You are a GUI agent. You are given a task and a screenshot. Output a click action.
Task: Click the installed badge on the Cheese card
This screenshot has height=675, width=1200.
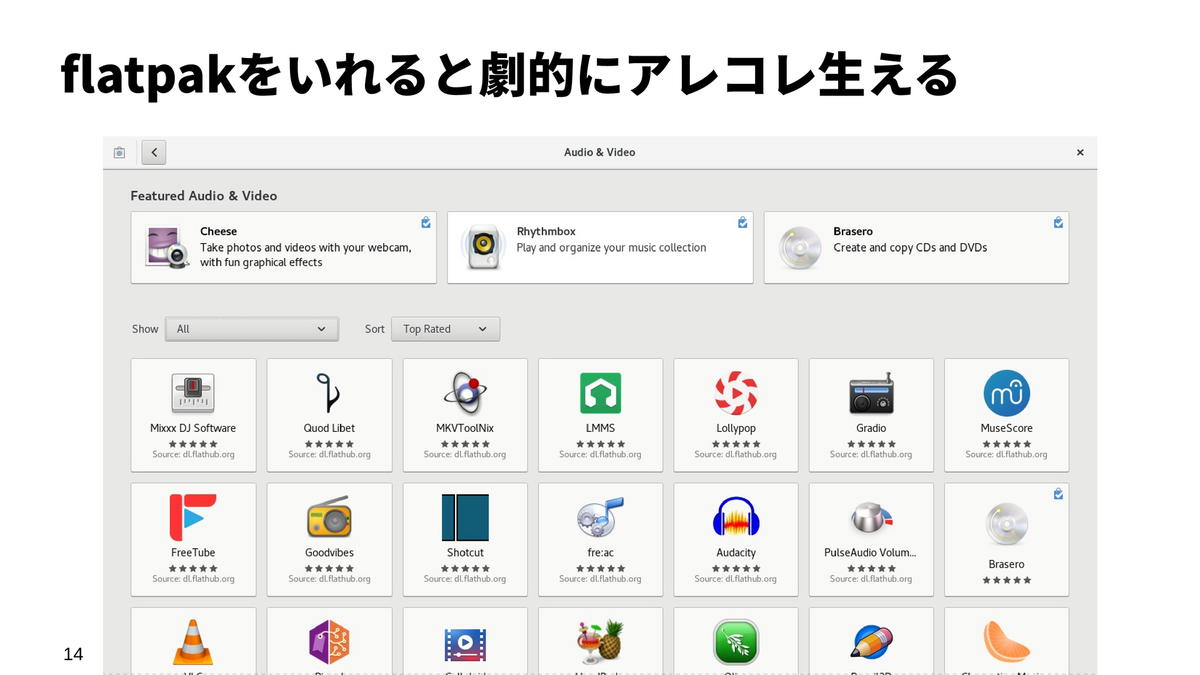(x=426, y=222)
